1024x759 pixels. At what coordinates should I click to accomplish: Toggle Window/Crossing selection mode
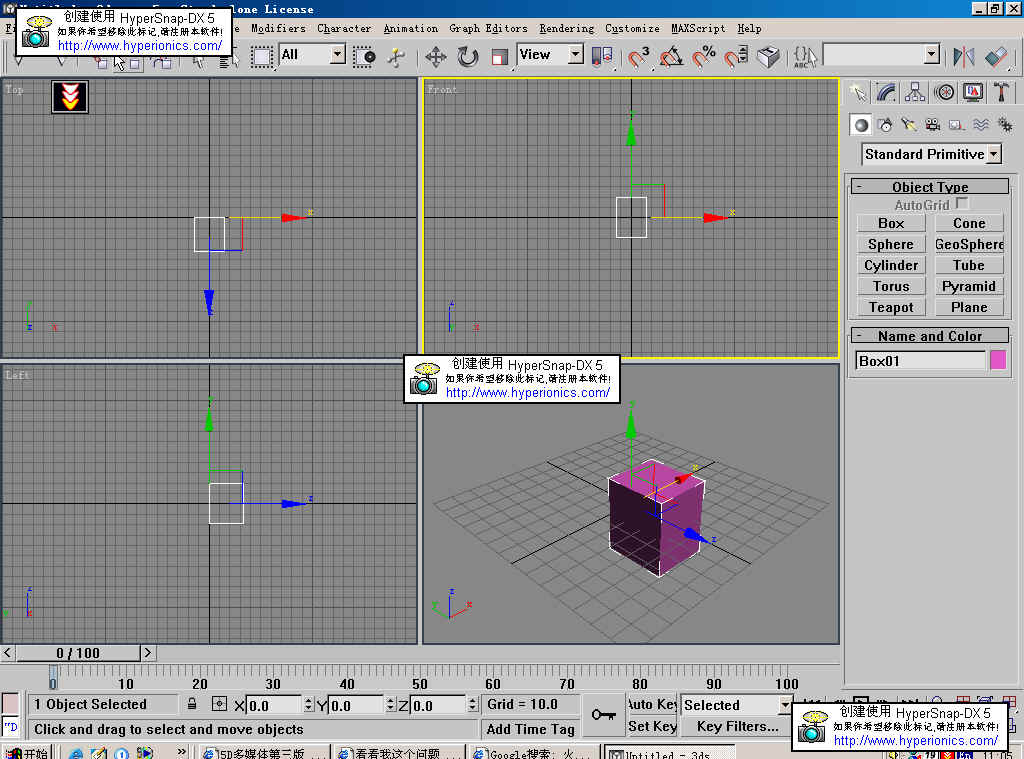[x=364, y=57]
